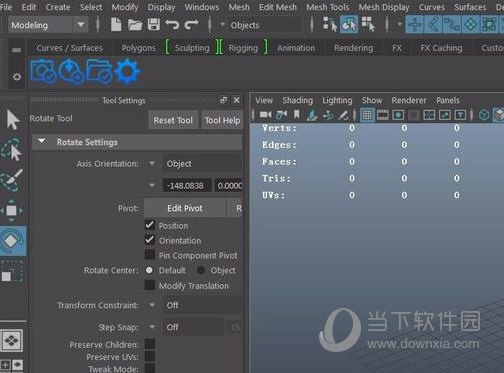Activate the Lasso Select tool
Screen dimensions: 504x373
click(x=12, y=150)
